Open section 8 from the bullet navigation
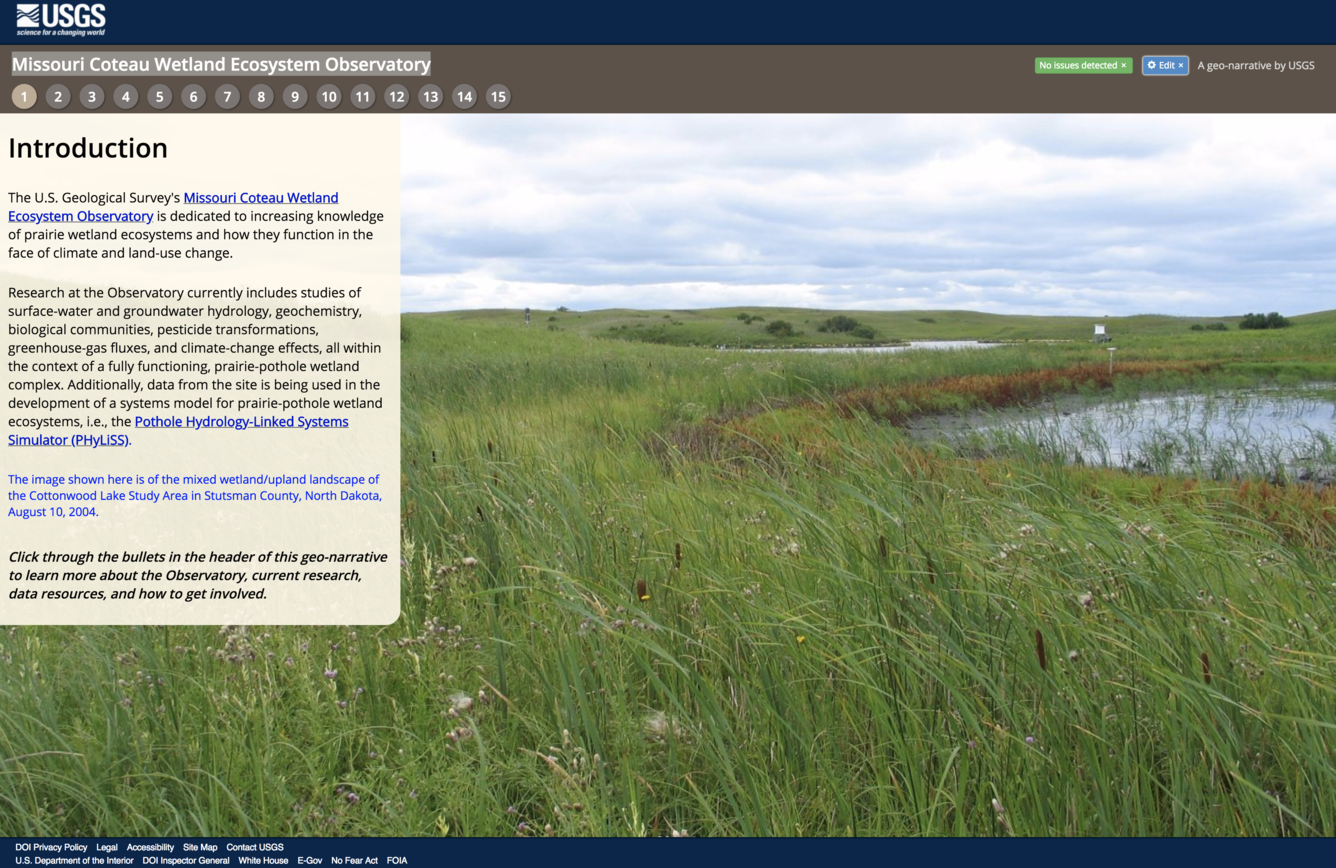Screen dimensions: 1336x868 coord(261,97)
